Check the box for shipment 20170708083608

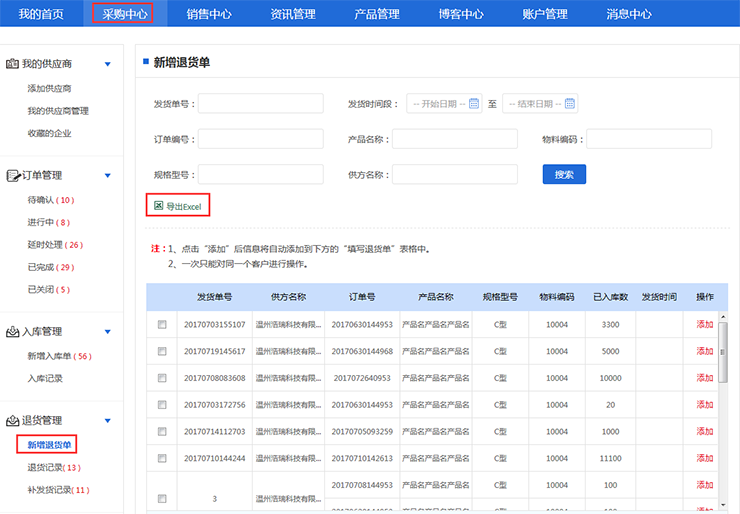tap(162, 378)
